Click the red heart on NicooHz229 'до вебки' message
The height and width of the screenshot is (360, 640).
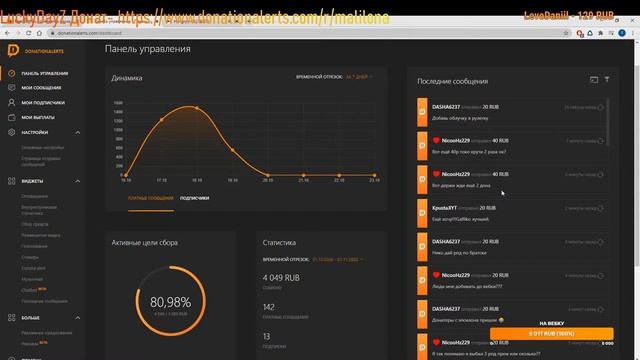coord(436,275)
